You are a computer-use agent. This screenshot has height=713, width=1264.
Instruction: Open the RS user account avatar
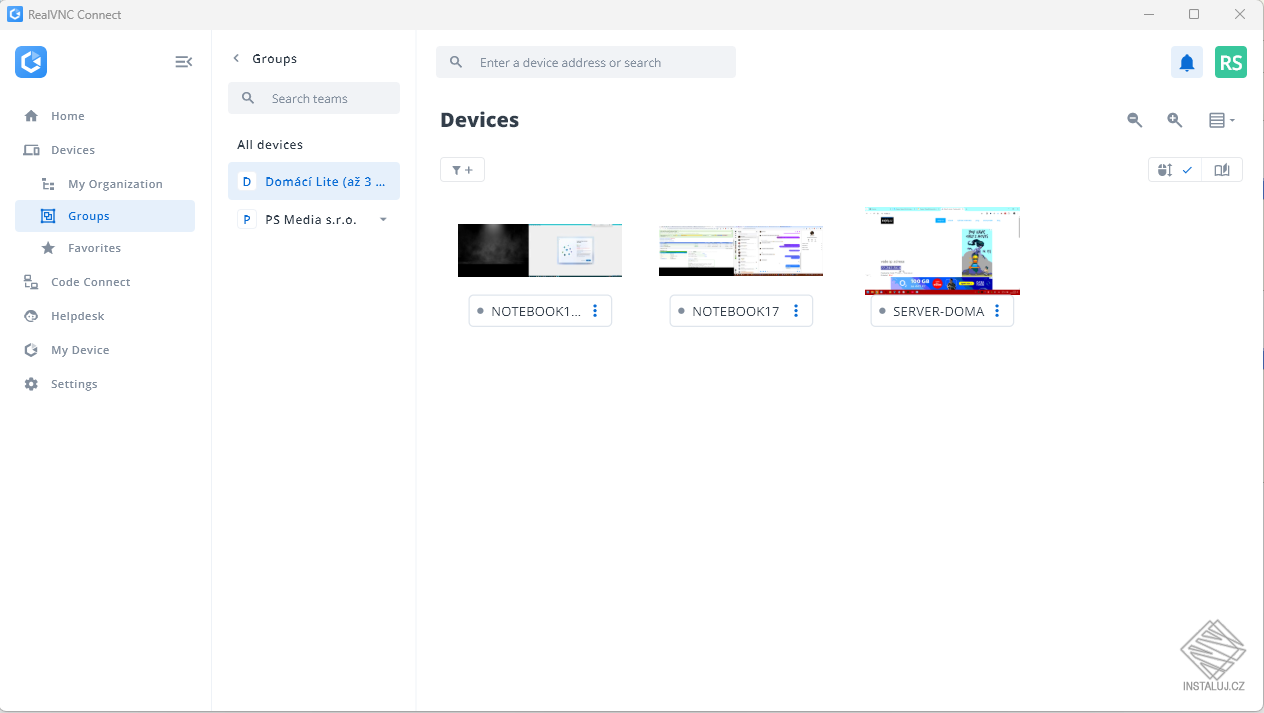(1231, 62)
